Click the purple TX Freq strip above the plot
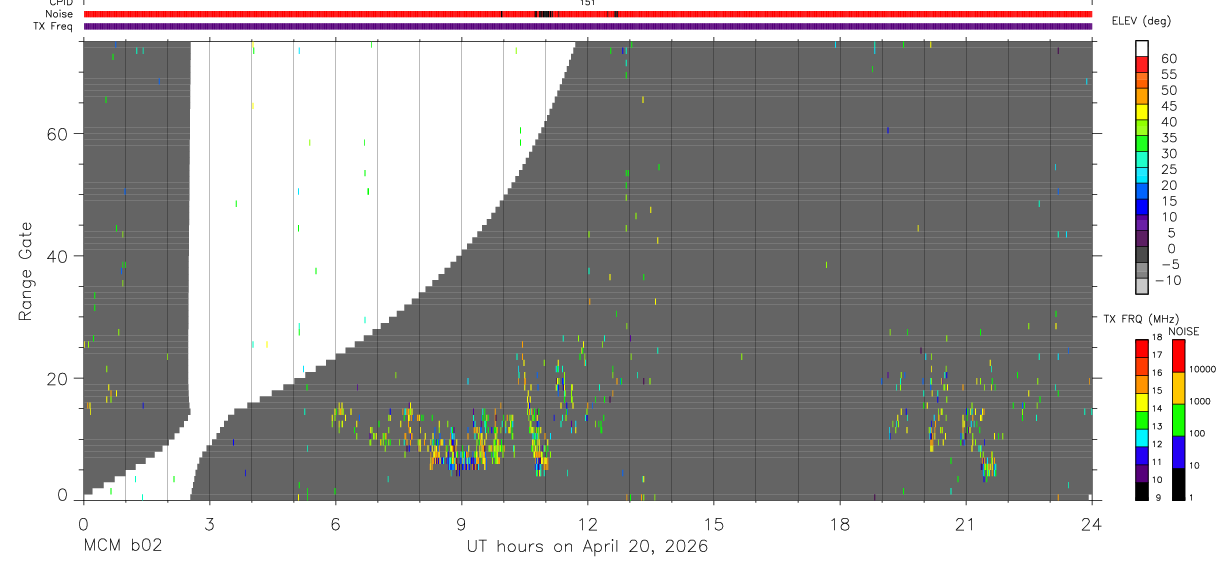1228x567 pixels. 587,26
